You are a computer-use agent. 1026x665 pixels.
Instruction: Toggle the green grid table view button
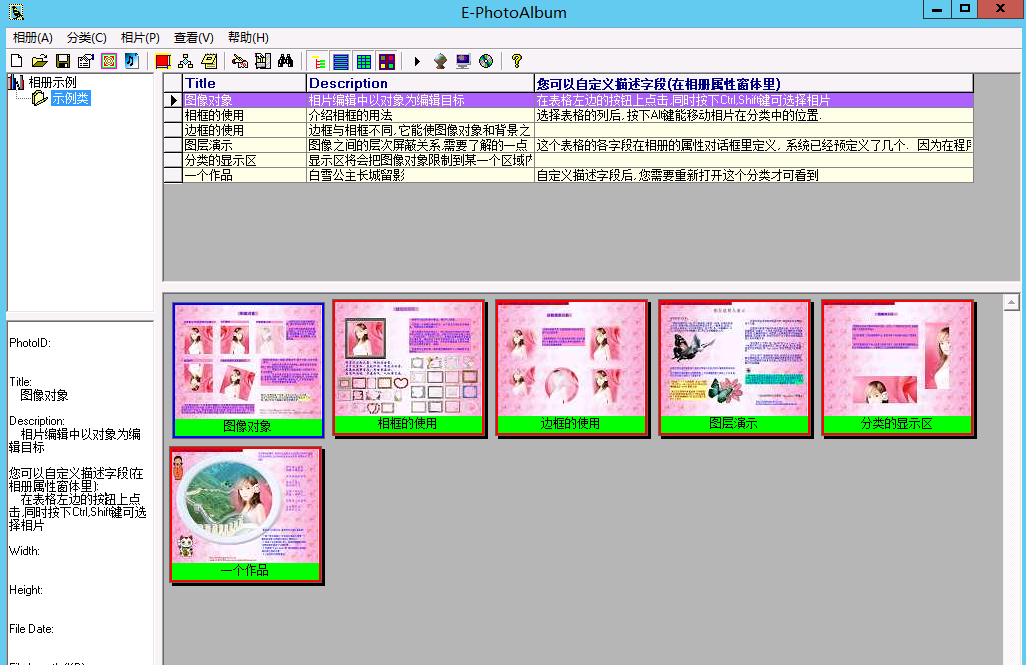364,62
